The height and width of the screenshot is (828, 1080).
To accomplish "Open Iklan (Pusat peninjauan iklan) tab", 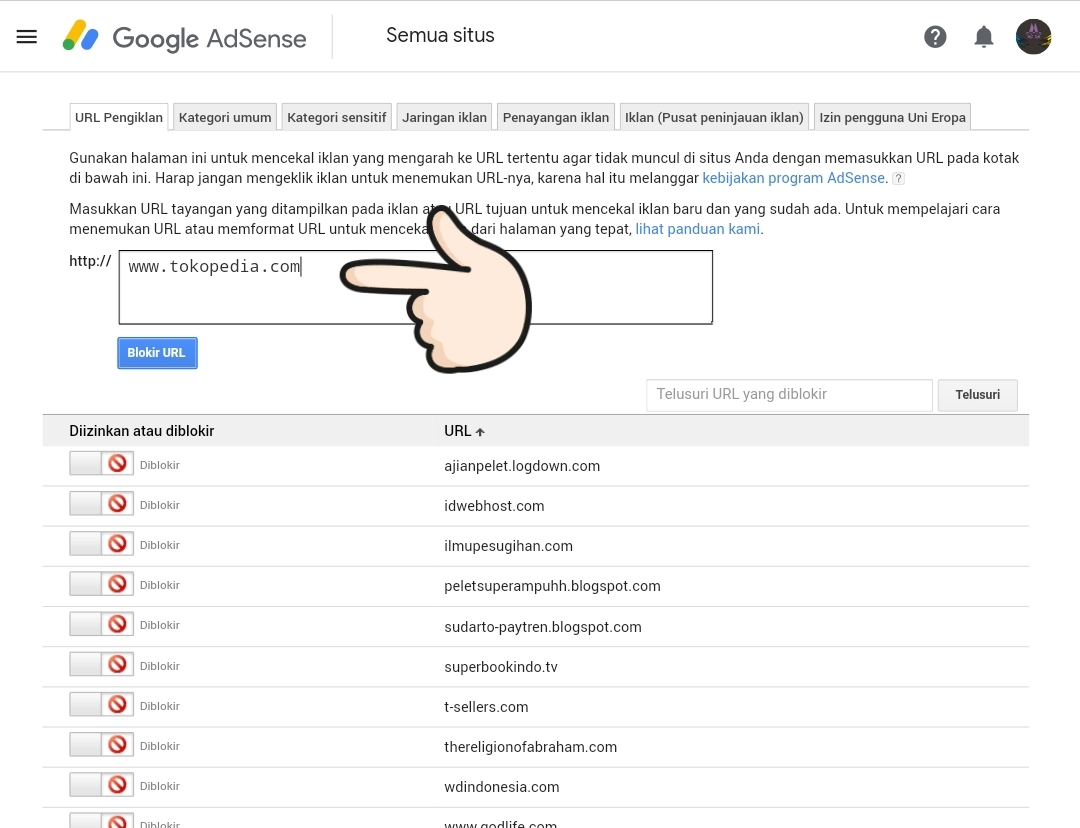I will pyautogui.click(x=714, y=117).
